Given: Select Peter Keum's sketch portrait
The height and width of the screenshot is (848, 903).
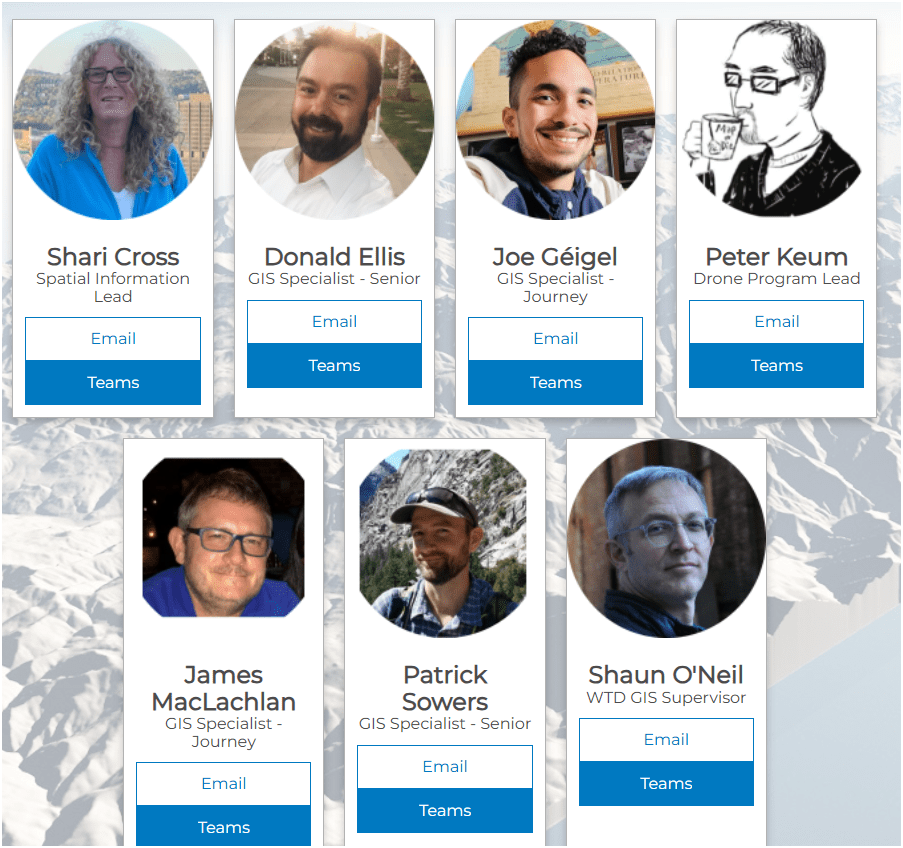Looking at the screenshot, I should coord(776,119).
